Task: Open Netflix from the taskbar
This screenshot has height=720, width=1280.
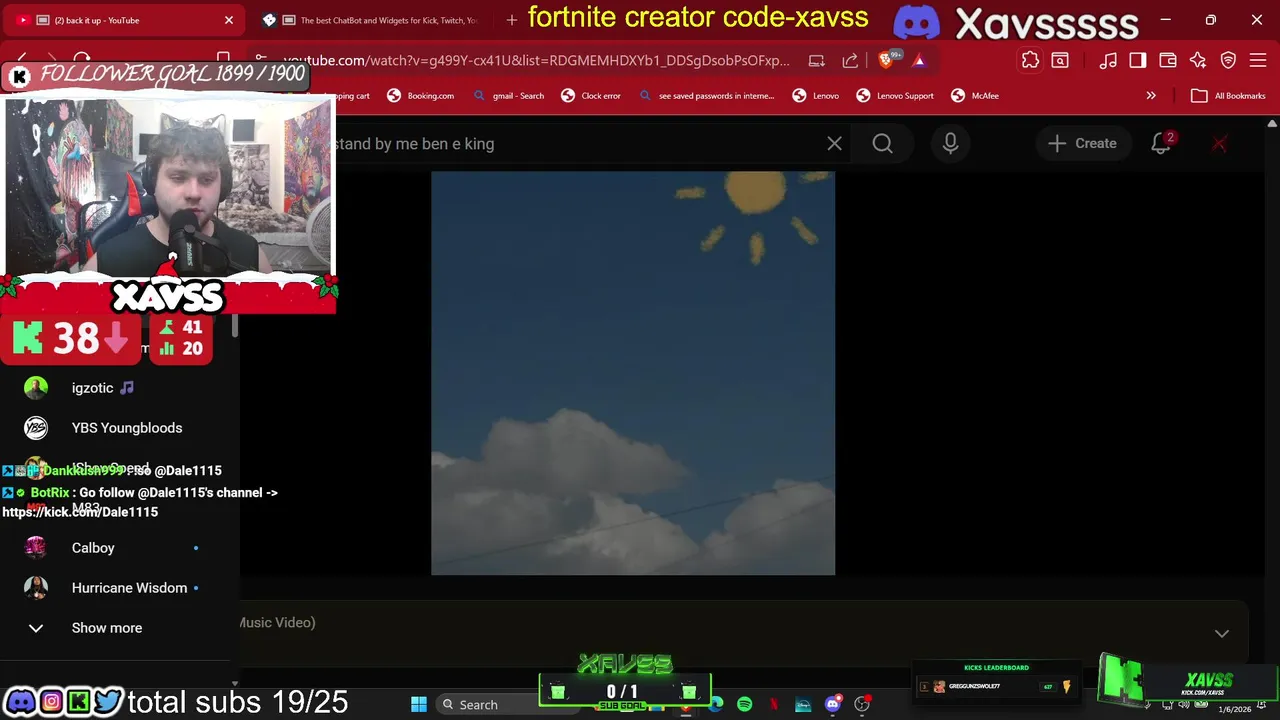Action: coord(773,705)
